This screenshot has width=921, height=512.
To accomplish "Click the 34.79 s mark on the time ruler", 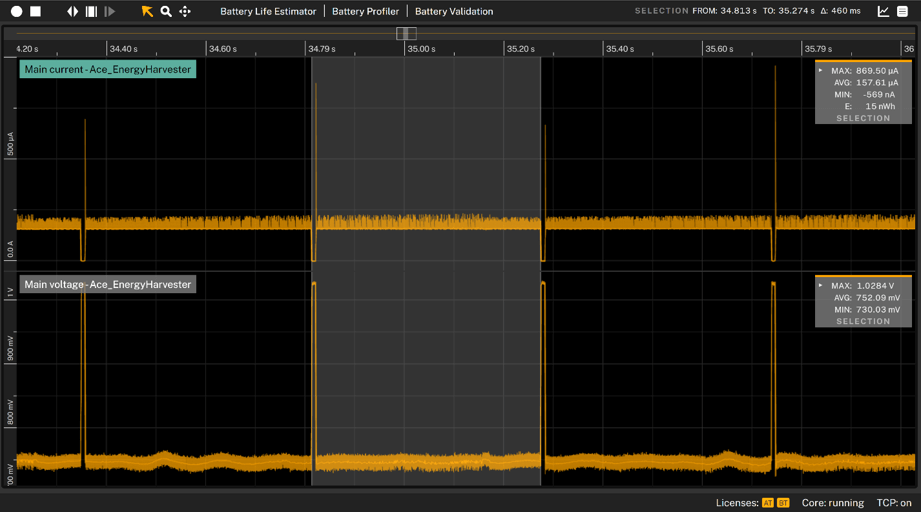I will pos(322,49).
